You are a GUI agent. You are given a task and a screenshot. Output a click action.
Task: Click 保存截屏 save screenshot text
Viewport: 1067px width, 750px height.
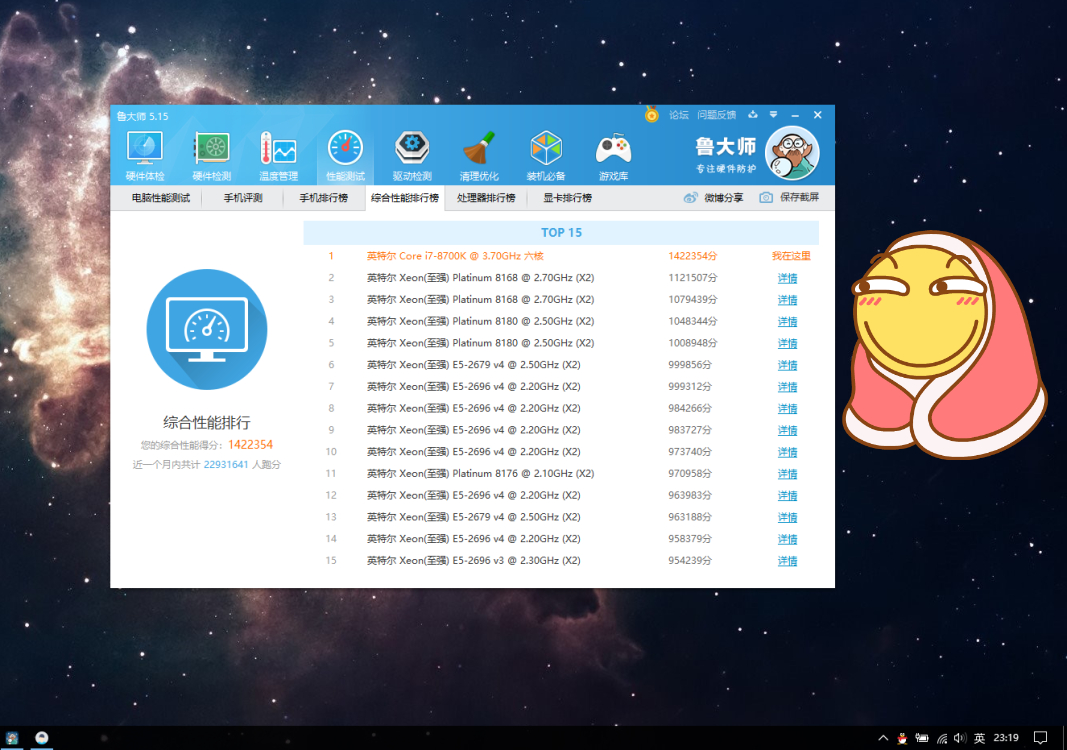pos(800,197)
